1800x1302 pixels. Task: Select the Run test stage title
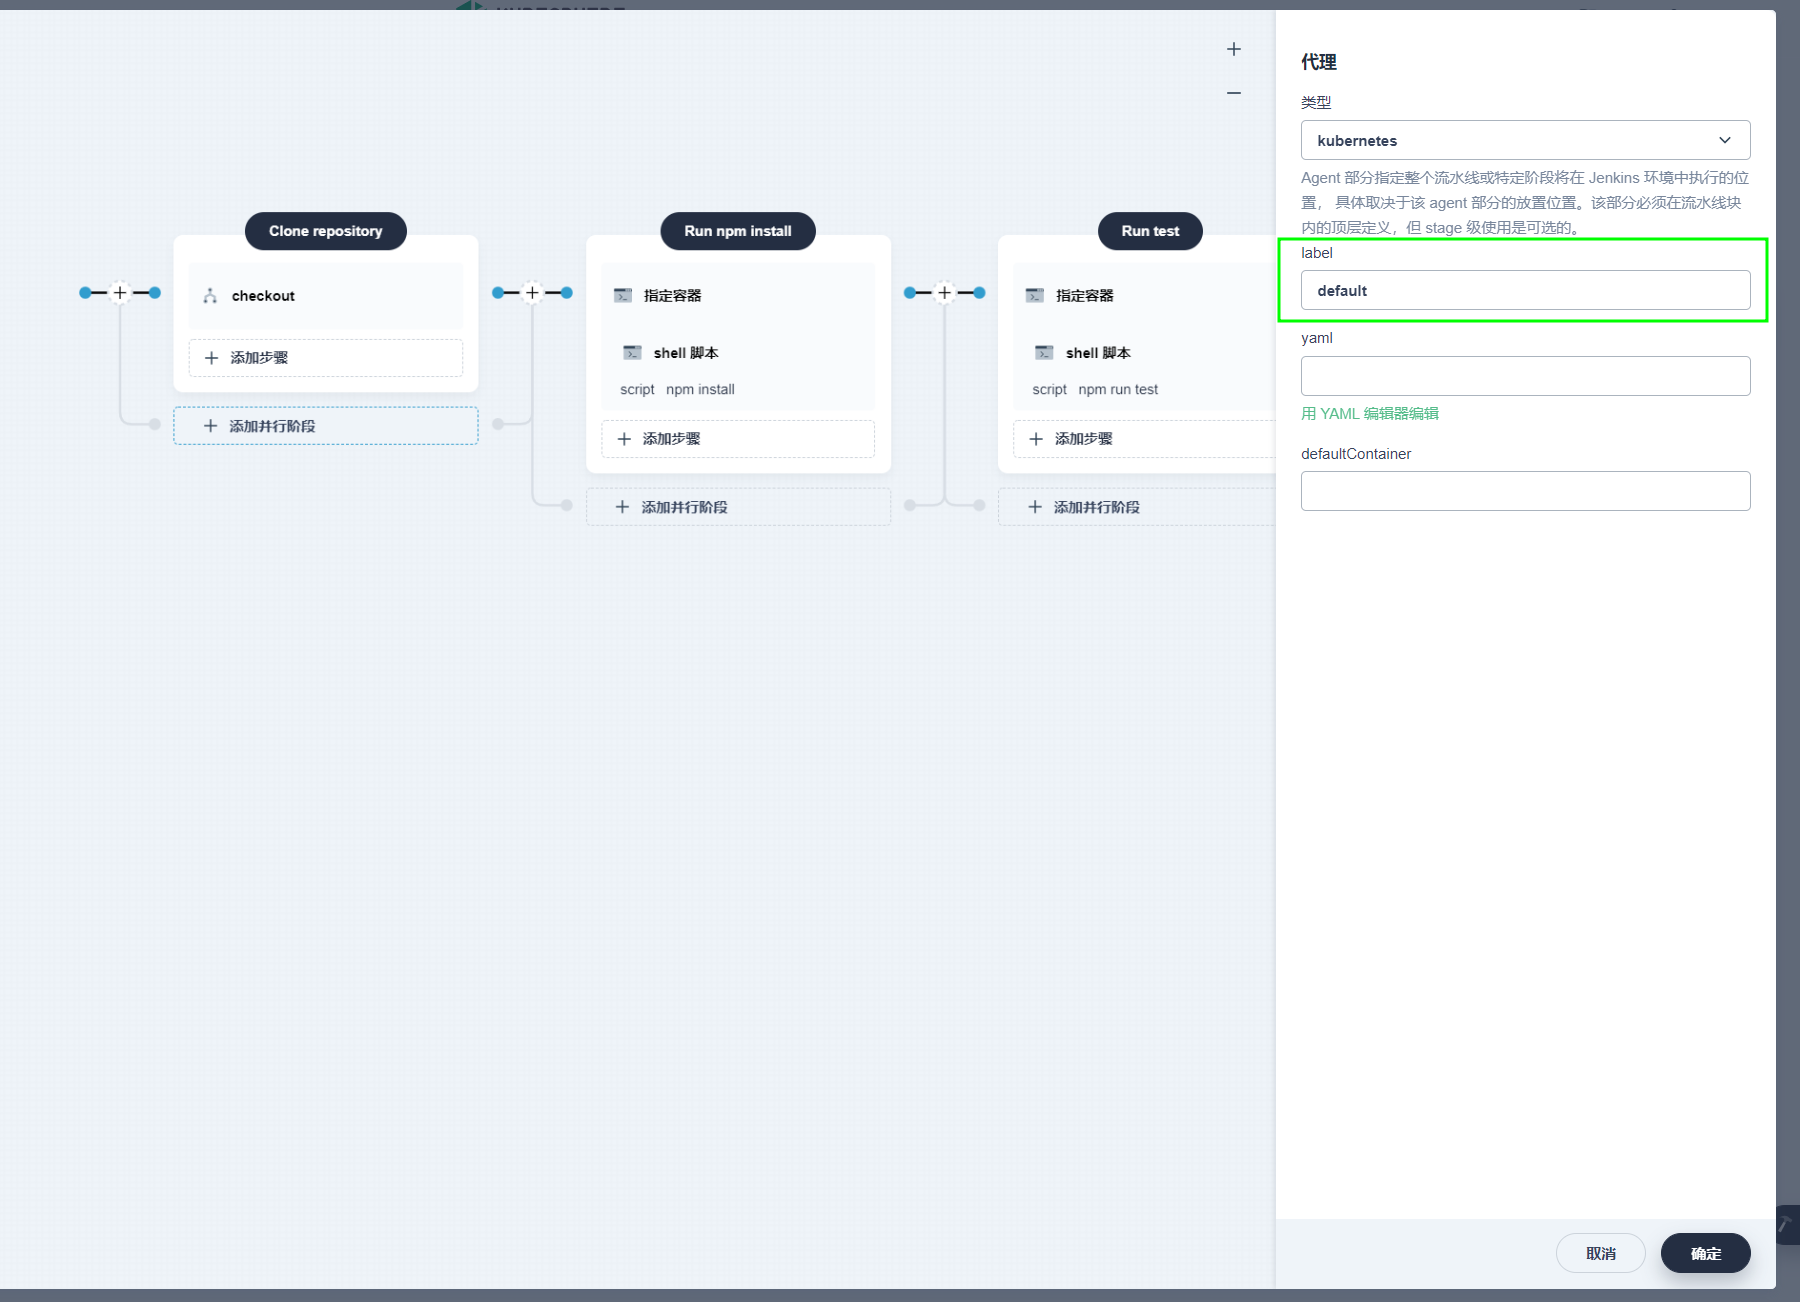1149,231
